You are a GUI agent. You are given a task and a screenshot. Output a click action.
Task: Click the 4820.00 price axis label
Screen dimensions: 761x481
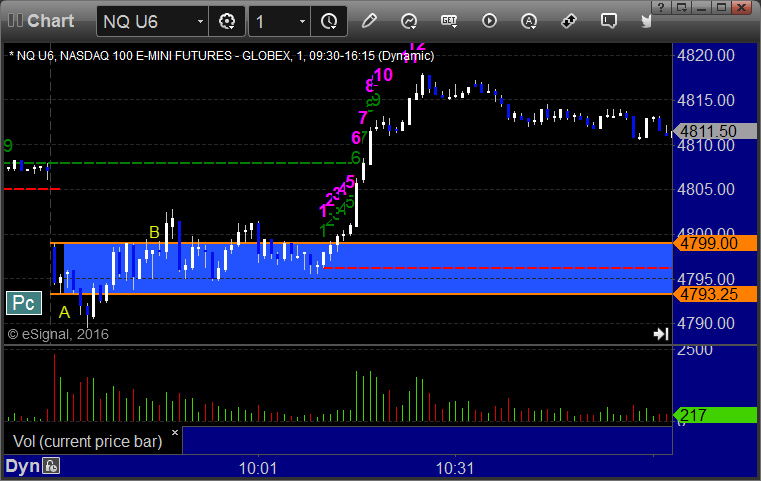pyautogui.click(x=706, y=55)
